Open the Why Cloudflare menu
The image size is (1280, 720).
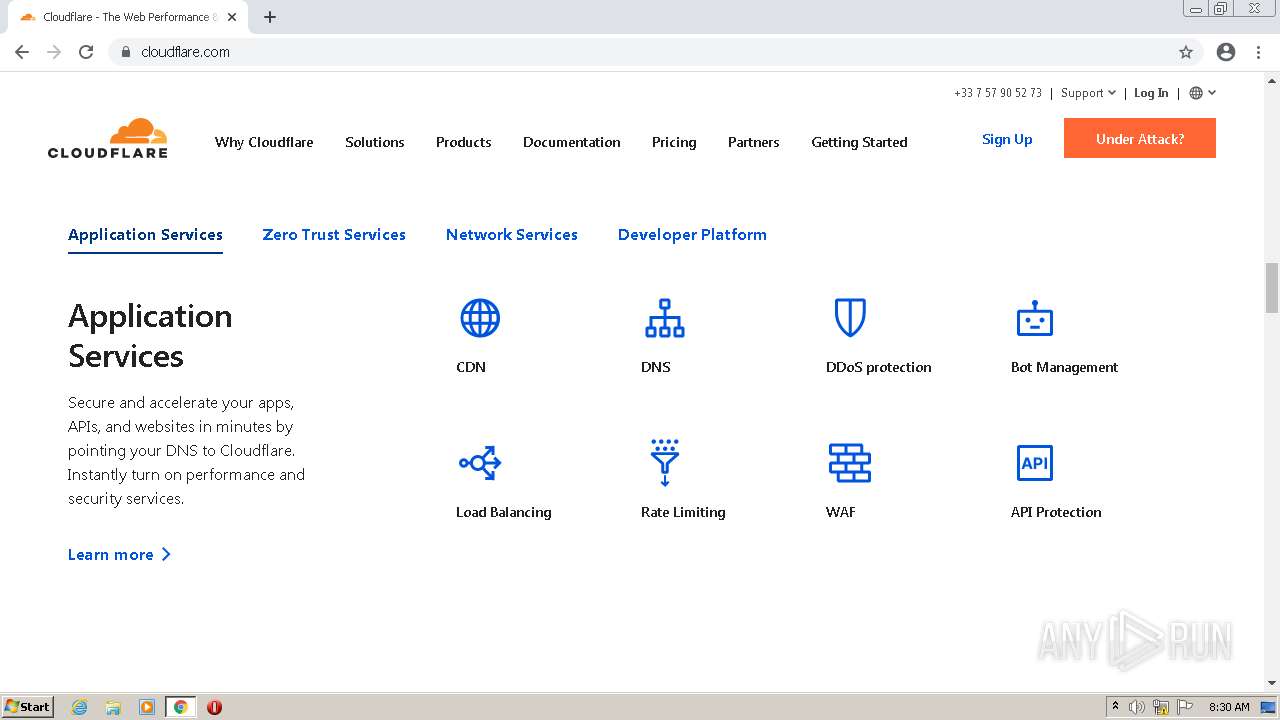point(264,142)
